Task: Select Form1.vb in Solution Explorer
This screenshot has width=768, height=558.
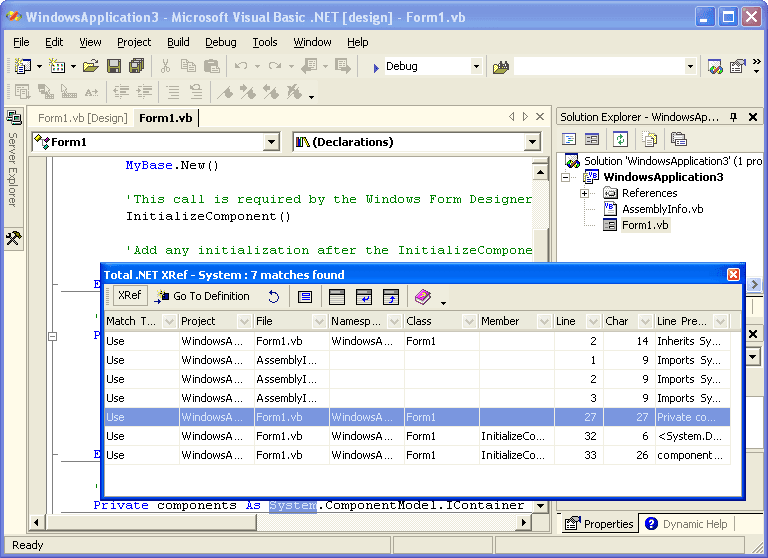Action: point(645,225)
